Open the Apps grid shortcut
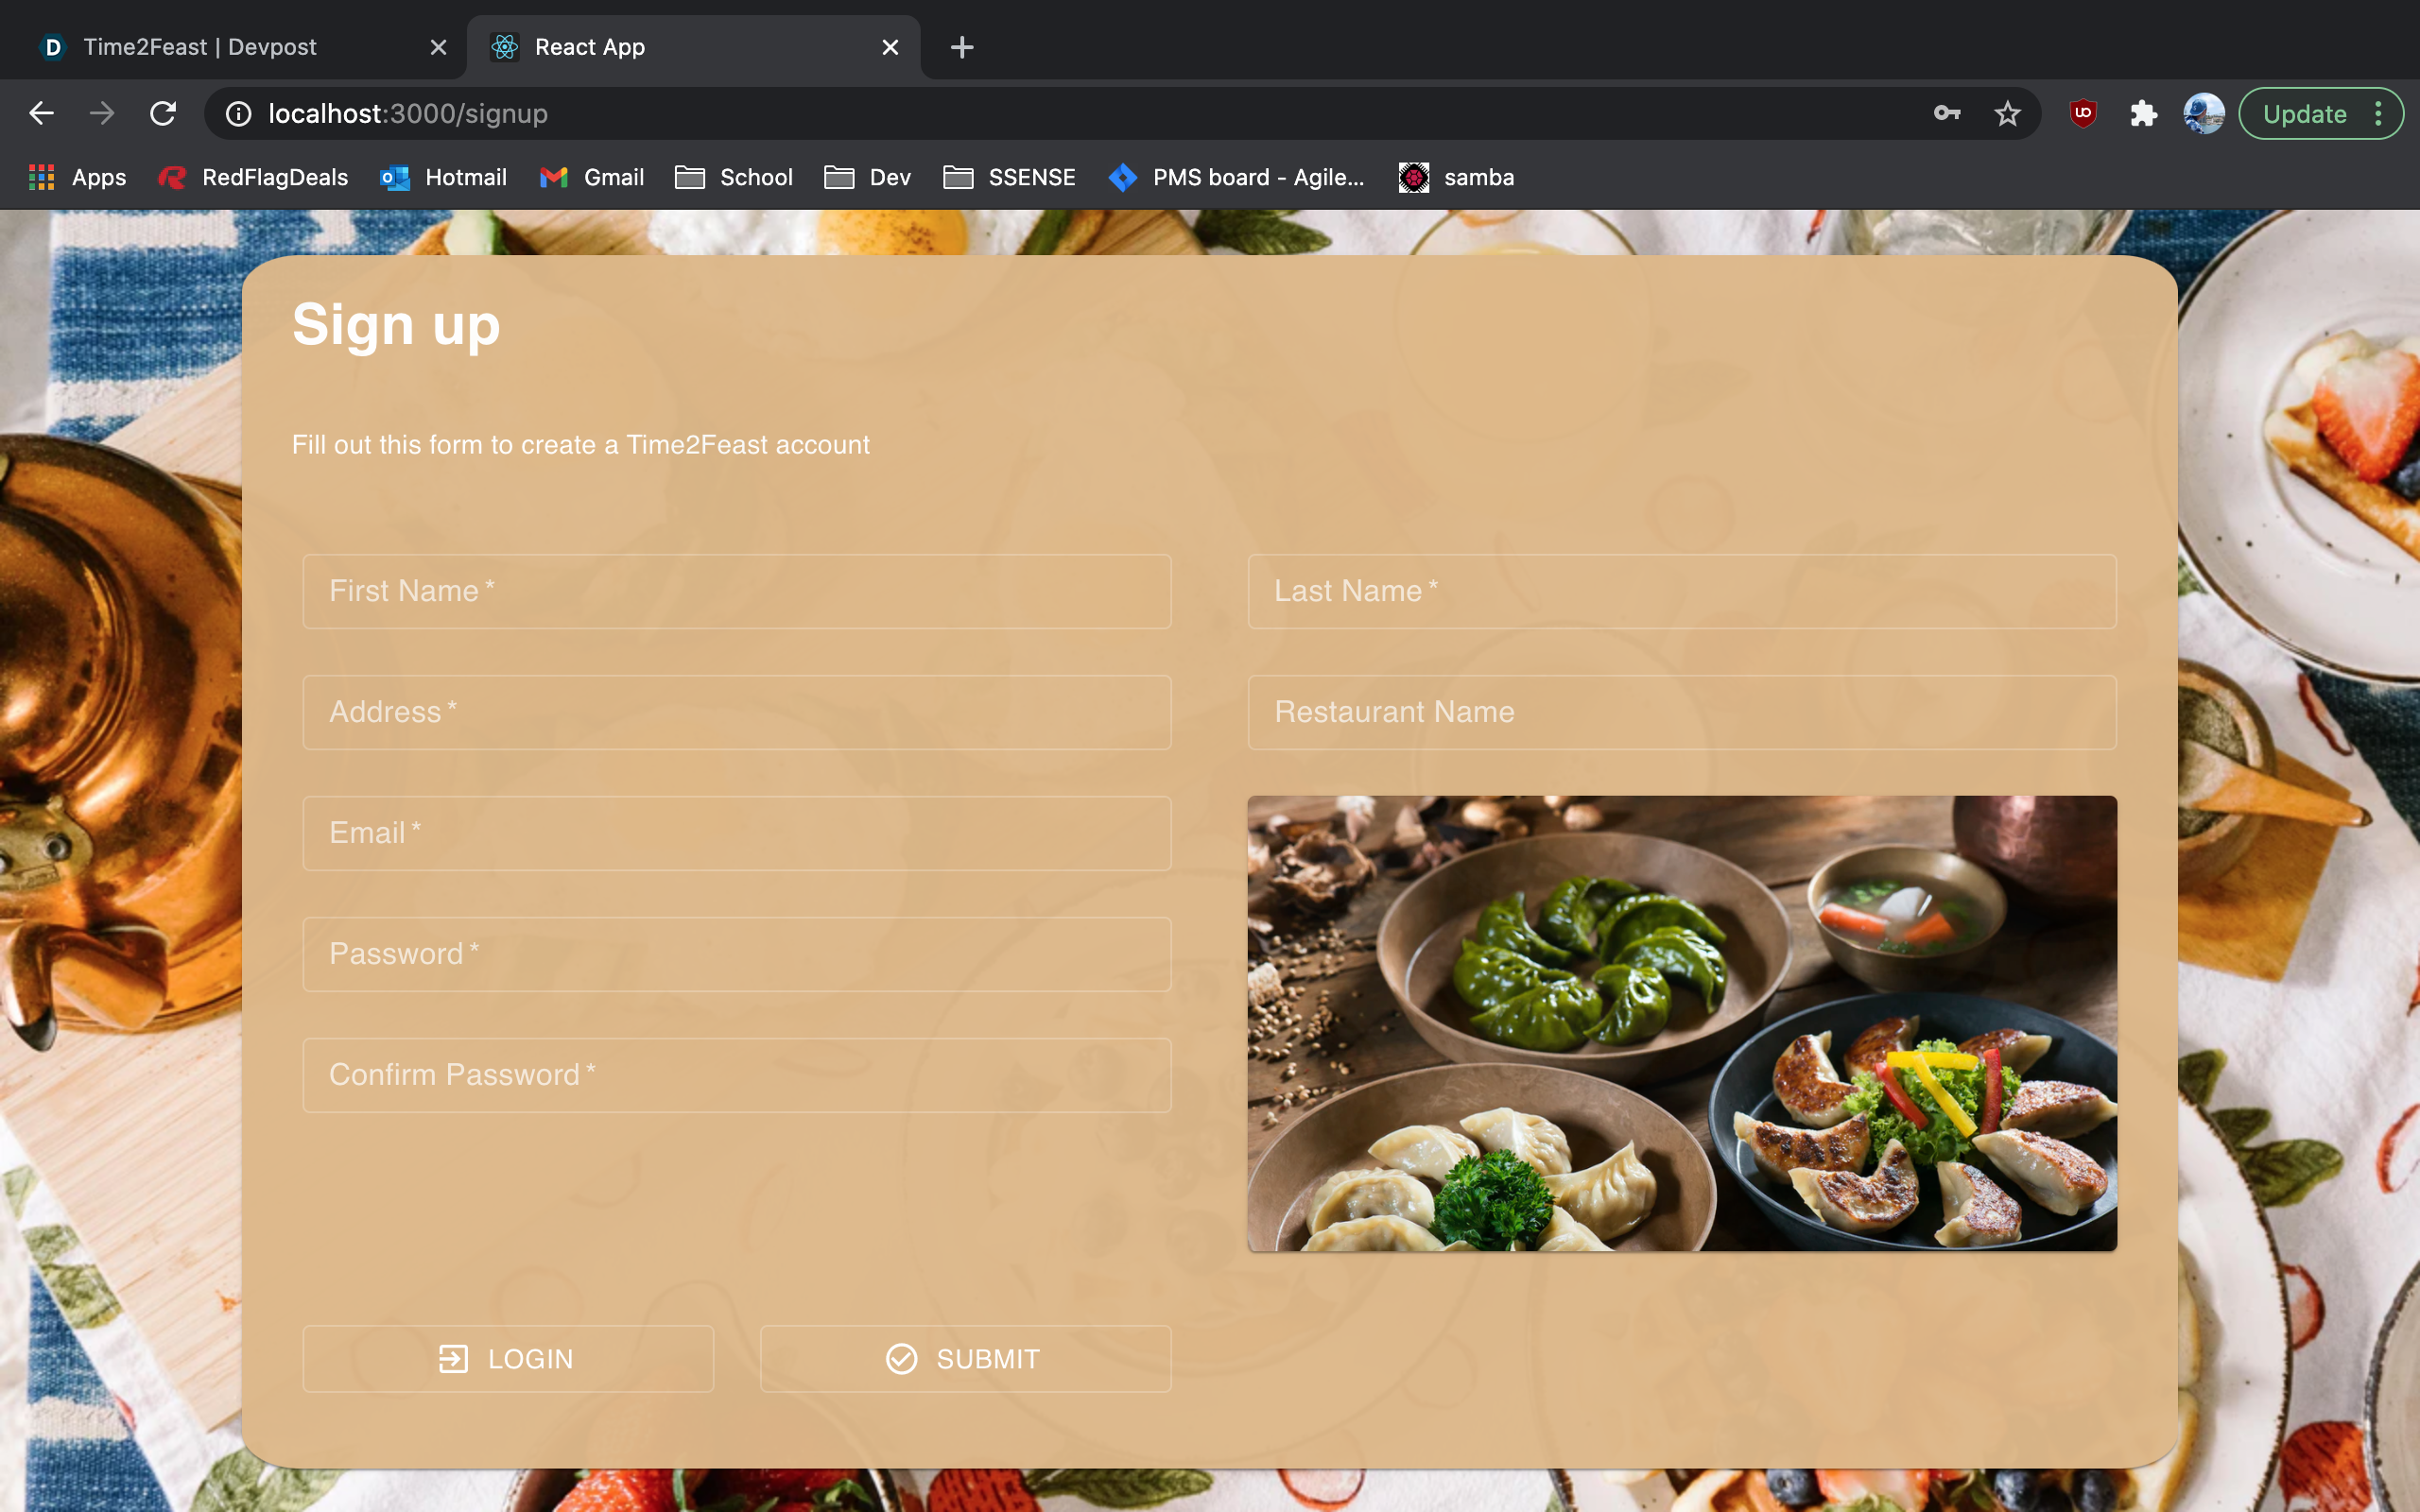Image resolution: width=2420 pixels, height=1512 pixels. tap(78, 177)
